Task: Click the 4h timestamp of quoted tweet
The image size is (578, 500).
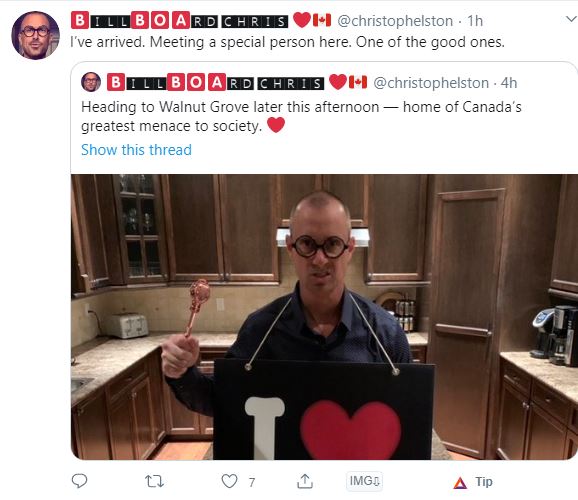Action: coord(509,83)
